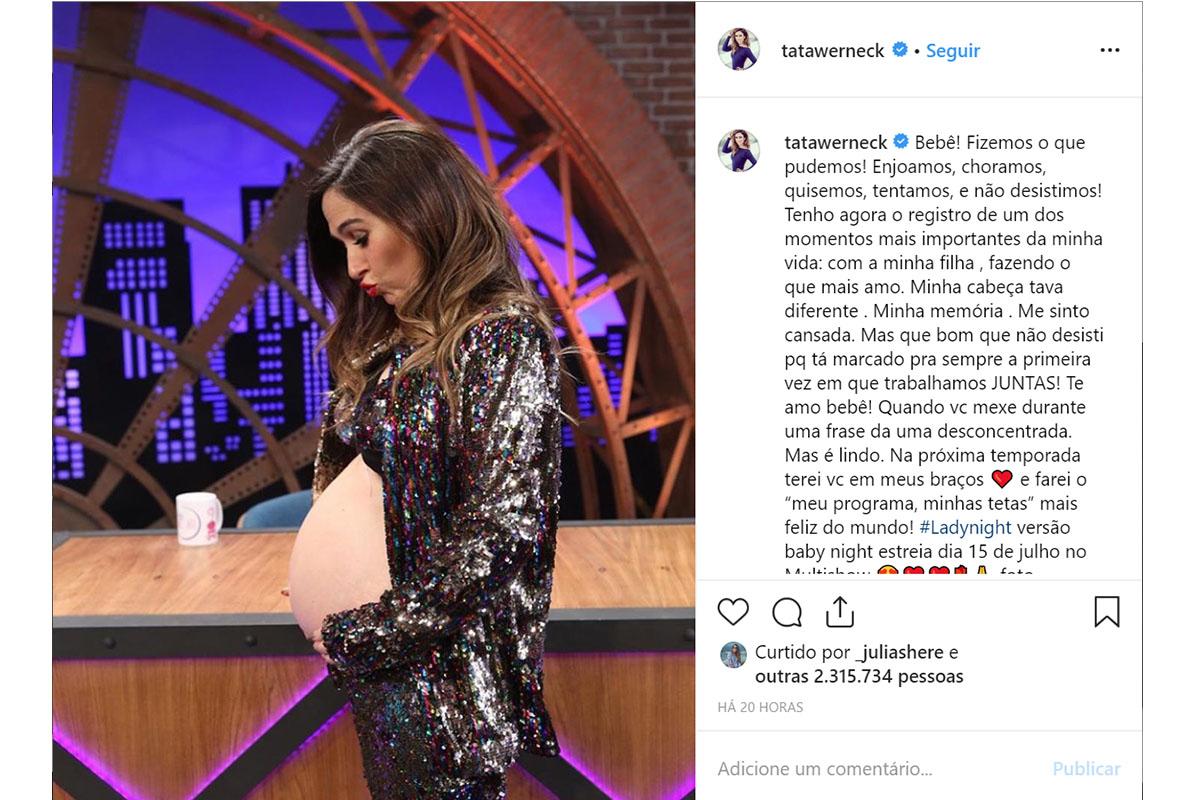Click the small _juliashere liker avatar
The image size is (1200, 800).
732,654
